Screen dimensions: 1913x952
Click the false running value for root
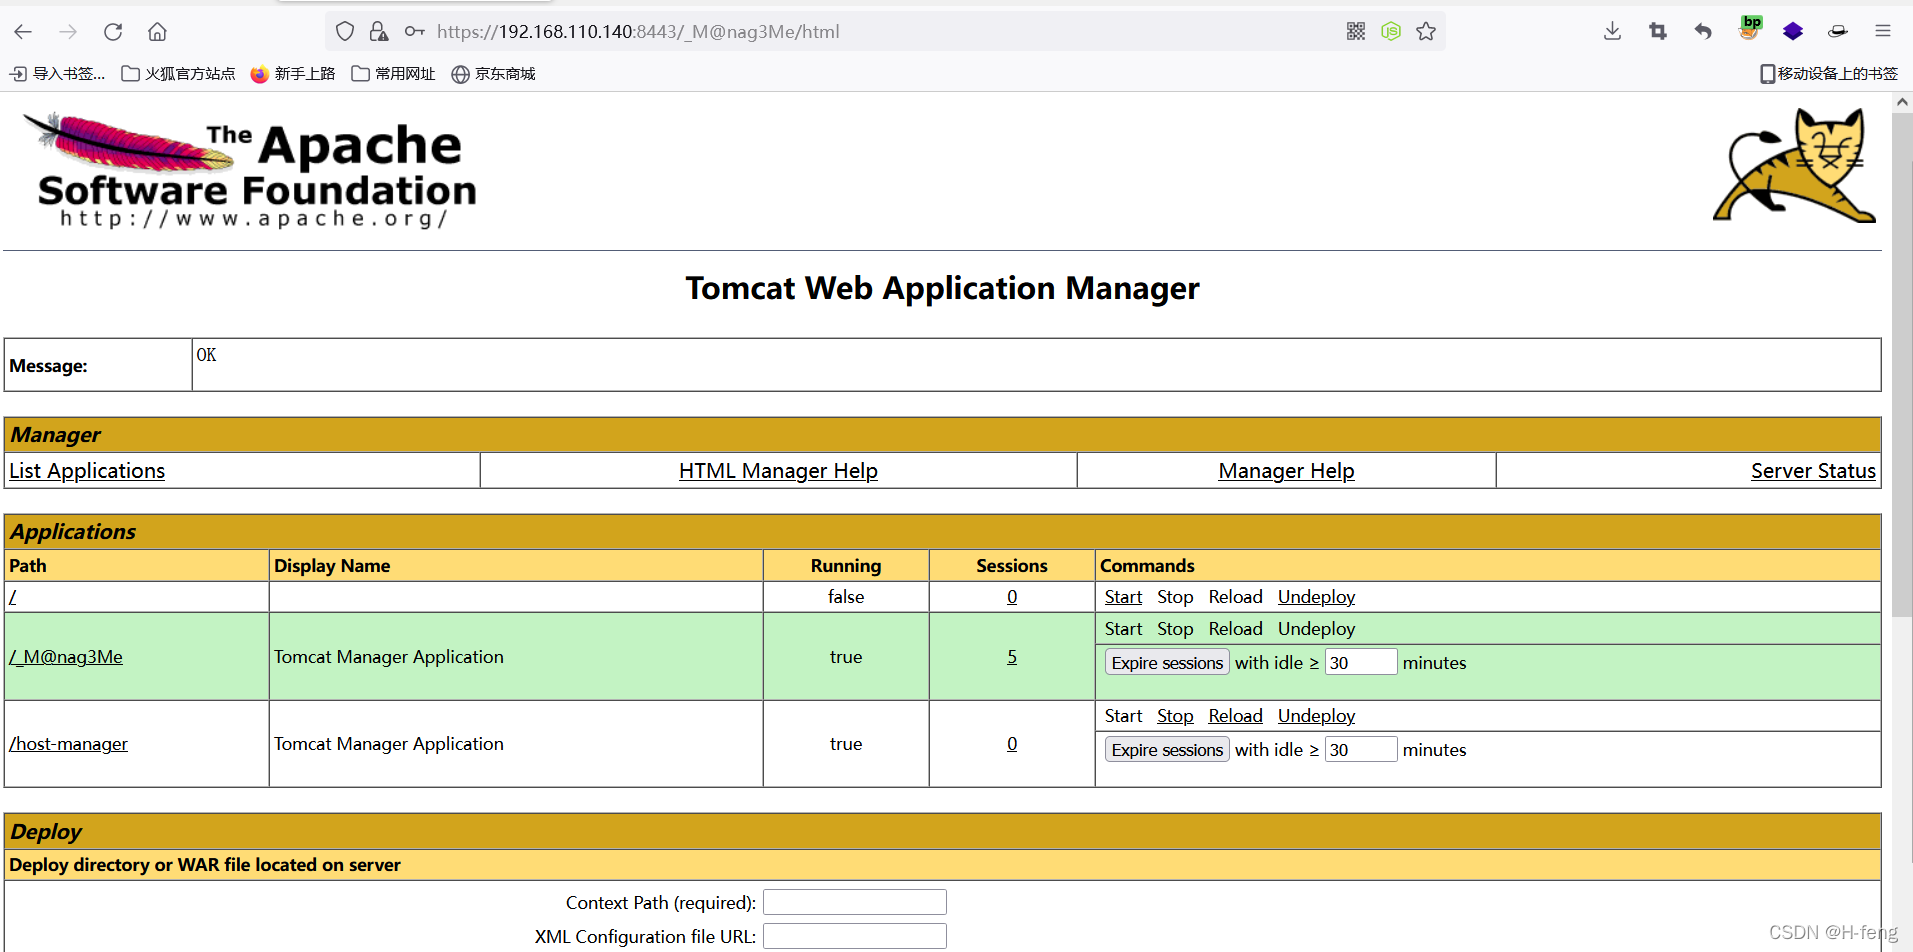[846, 597]
